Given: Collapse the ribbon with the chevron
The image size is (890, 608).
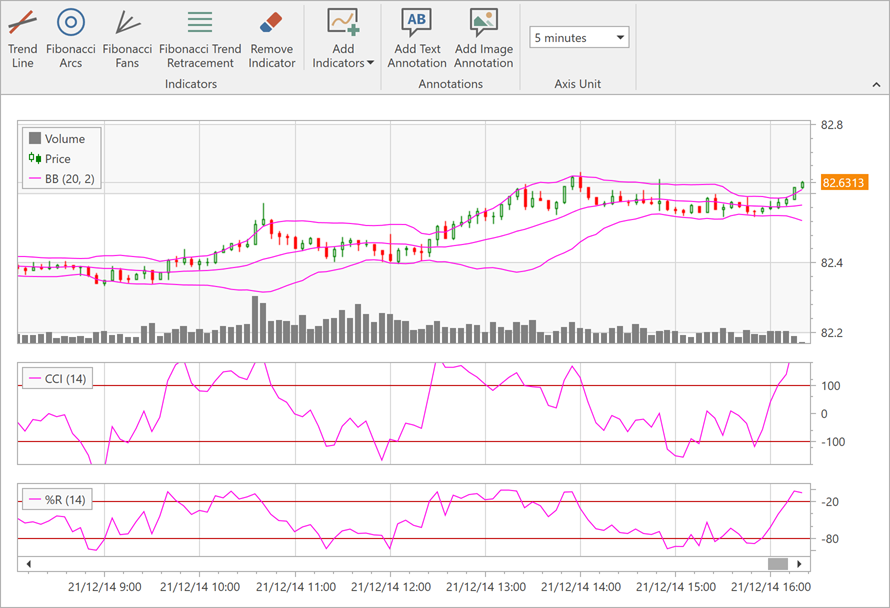Looking at the screenshot, I should (x=876, y=85).
